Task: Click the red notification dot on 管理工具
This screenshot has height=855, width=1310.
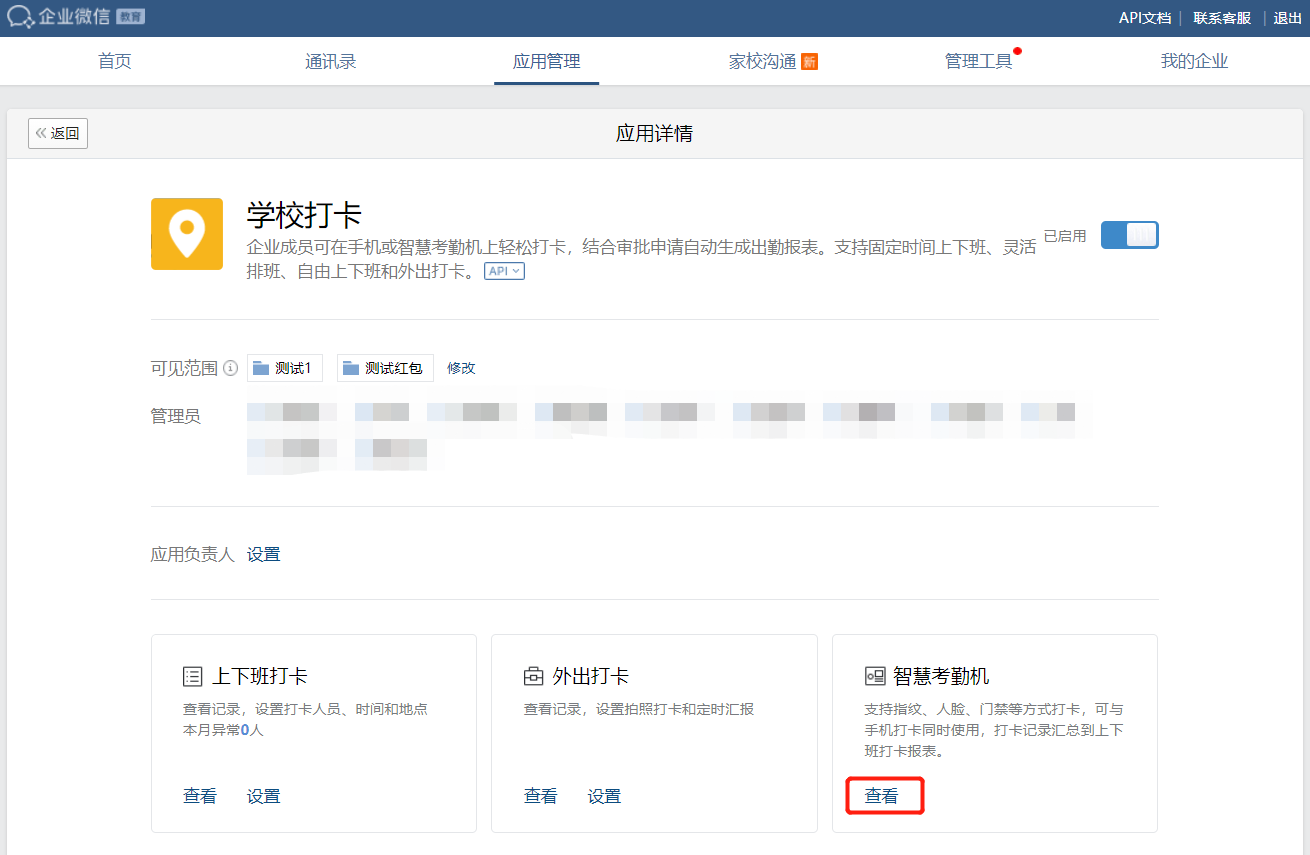Action: click(1017, 50)
